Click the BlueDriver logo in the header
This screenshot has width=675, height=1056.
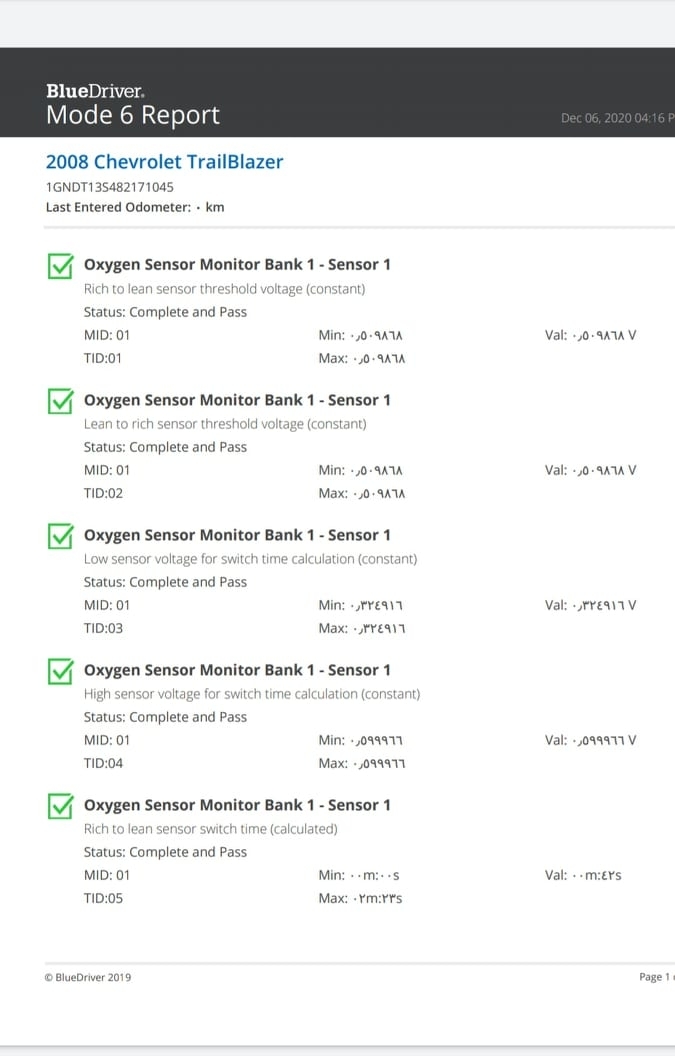click(95, 91)
